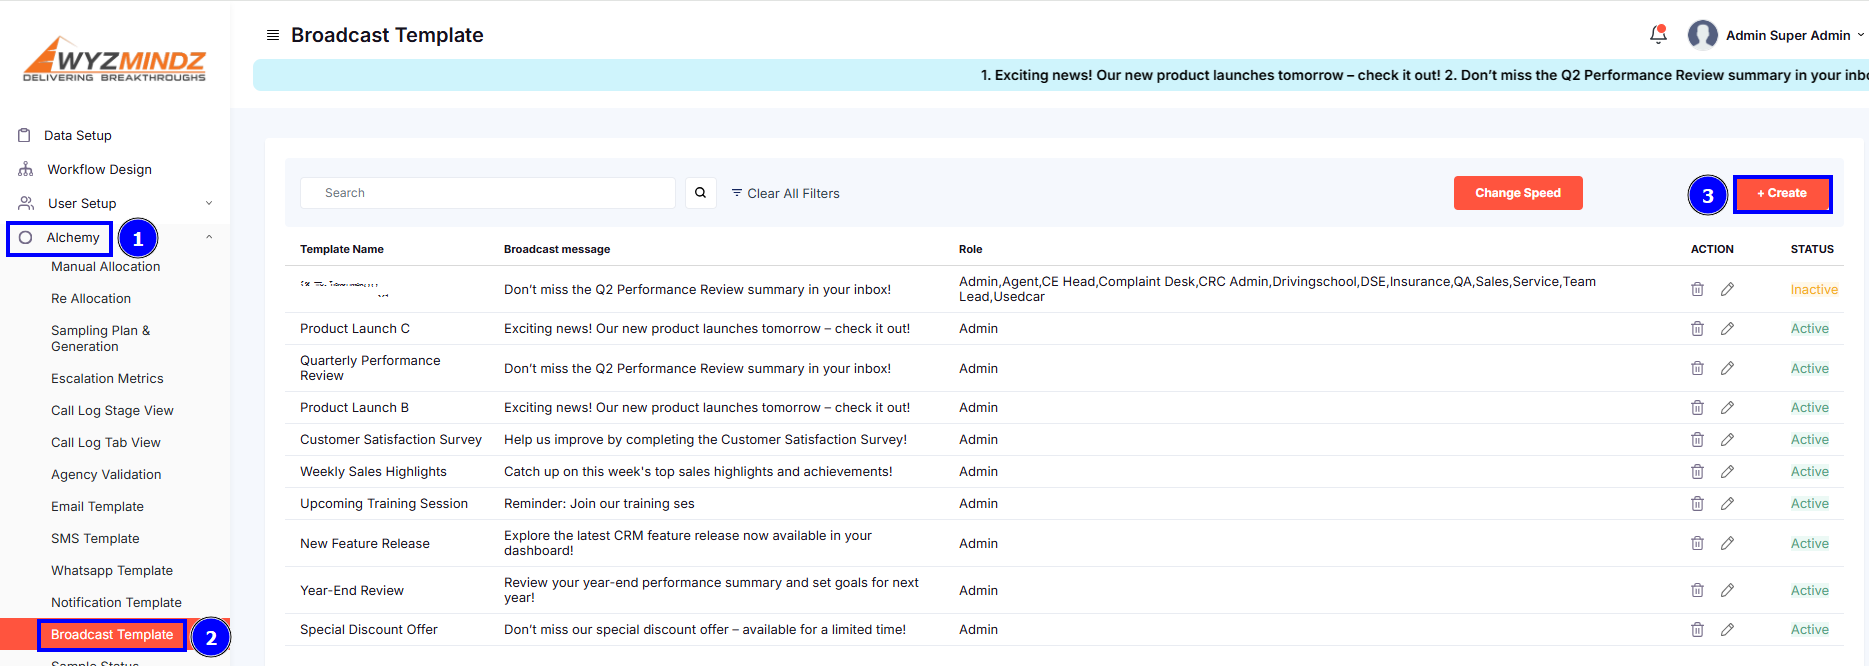Delete the Product Launch C template
This screenshot has width=1869, height=666.
click(1697, 329)
